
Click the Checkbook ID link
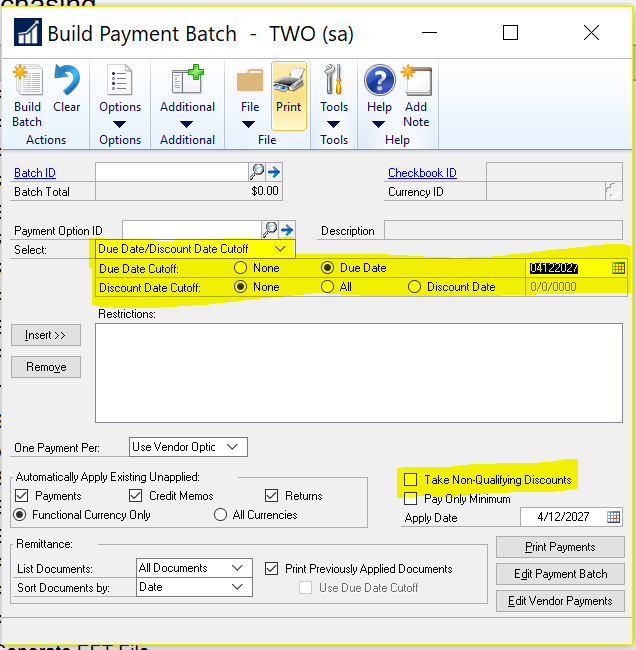[x=422, y=173]
